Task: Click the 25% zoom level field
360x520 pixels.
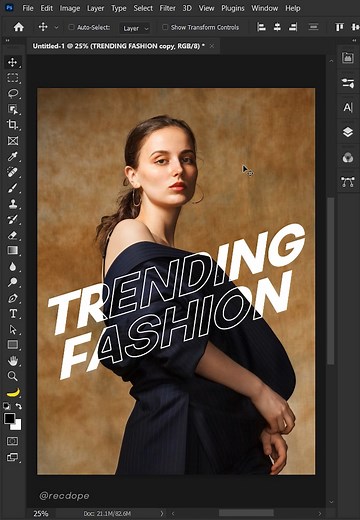Action: (41, 514)
